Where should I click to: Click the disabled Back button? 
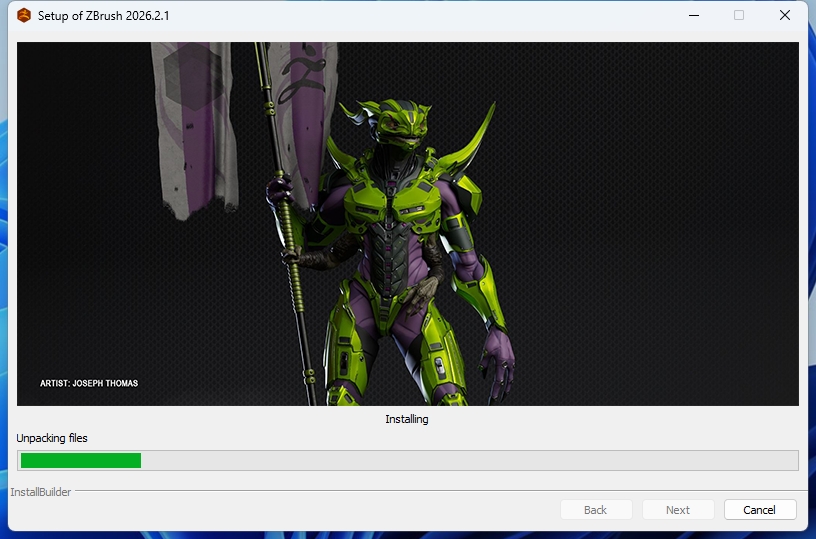click(x=595, y=510)
